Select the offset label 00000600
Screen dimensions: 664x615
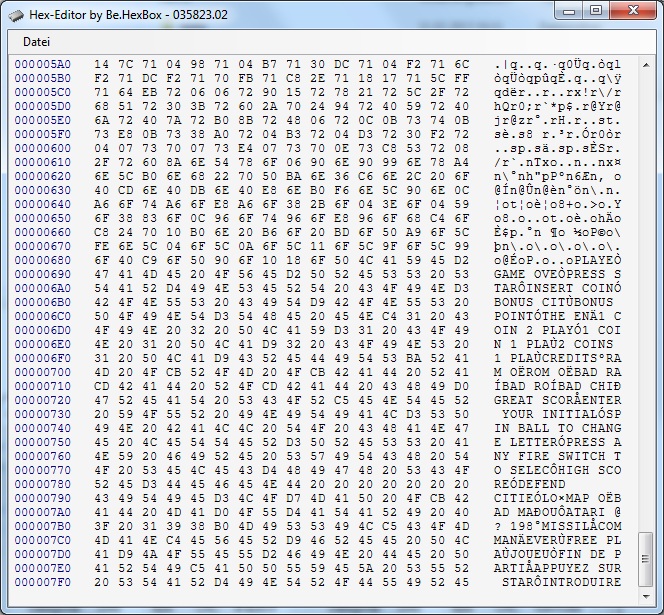[x=42, y=147]
